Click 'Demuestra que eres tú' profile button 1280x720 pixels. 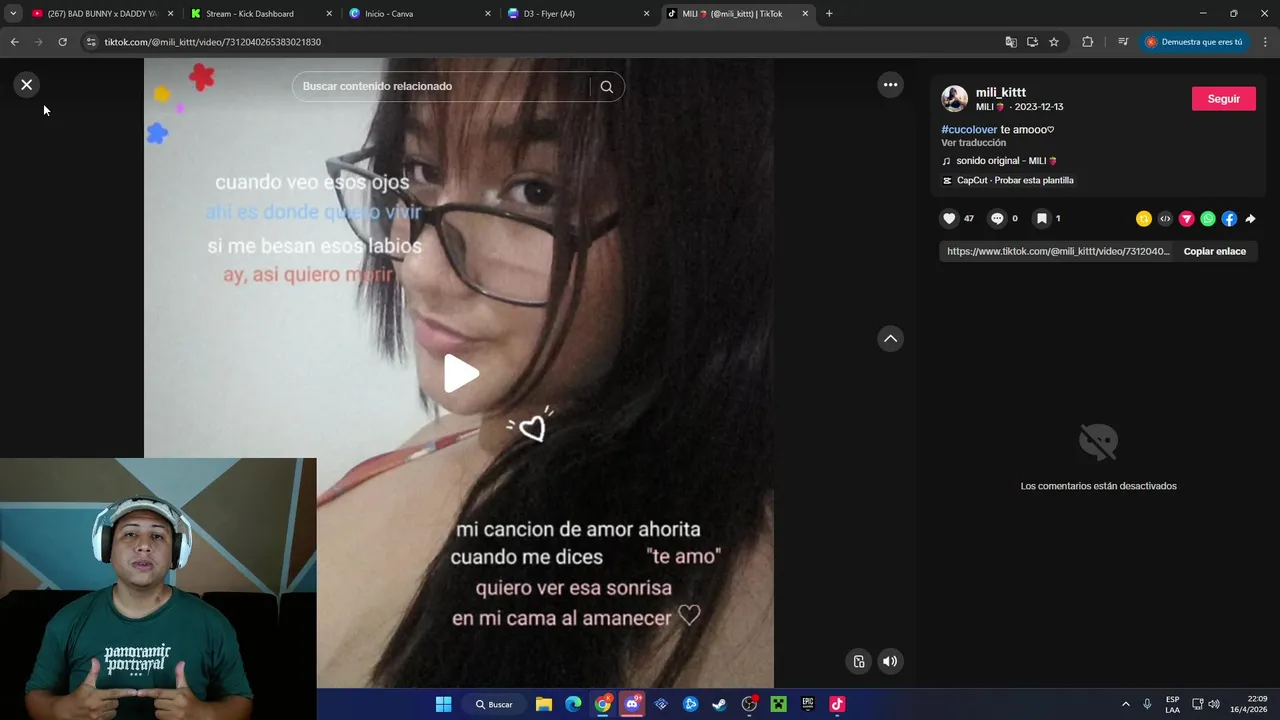coord(1194,42)
